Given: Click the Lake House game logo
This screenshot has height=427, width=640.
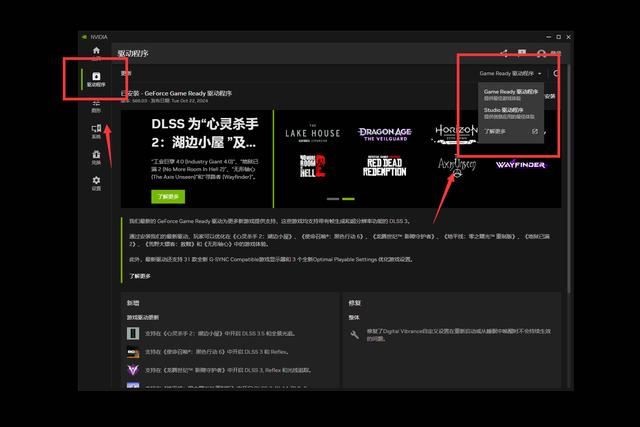Looking at the screenshot, I should pyautogui.click(x=310, y=134).
